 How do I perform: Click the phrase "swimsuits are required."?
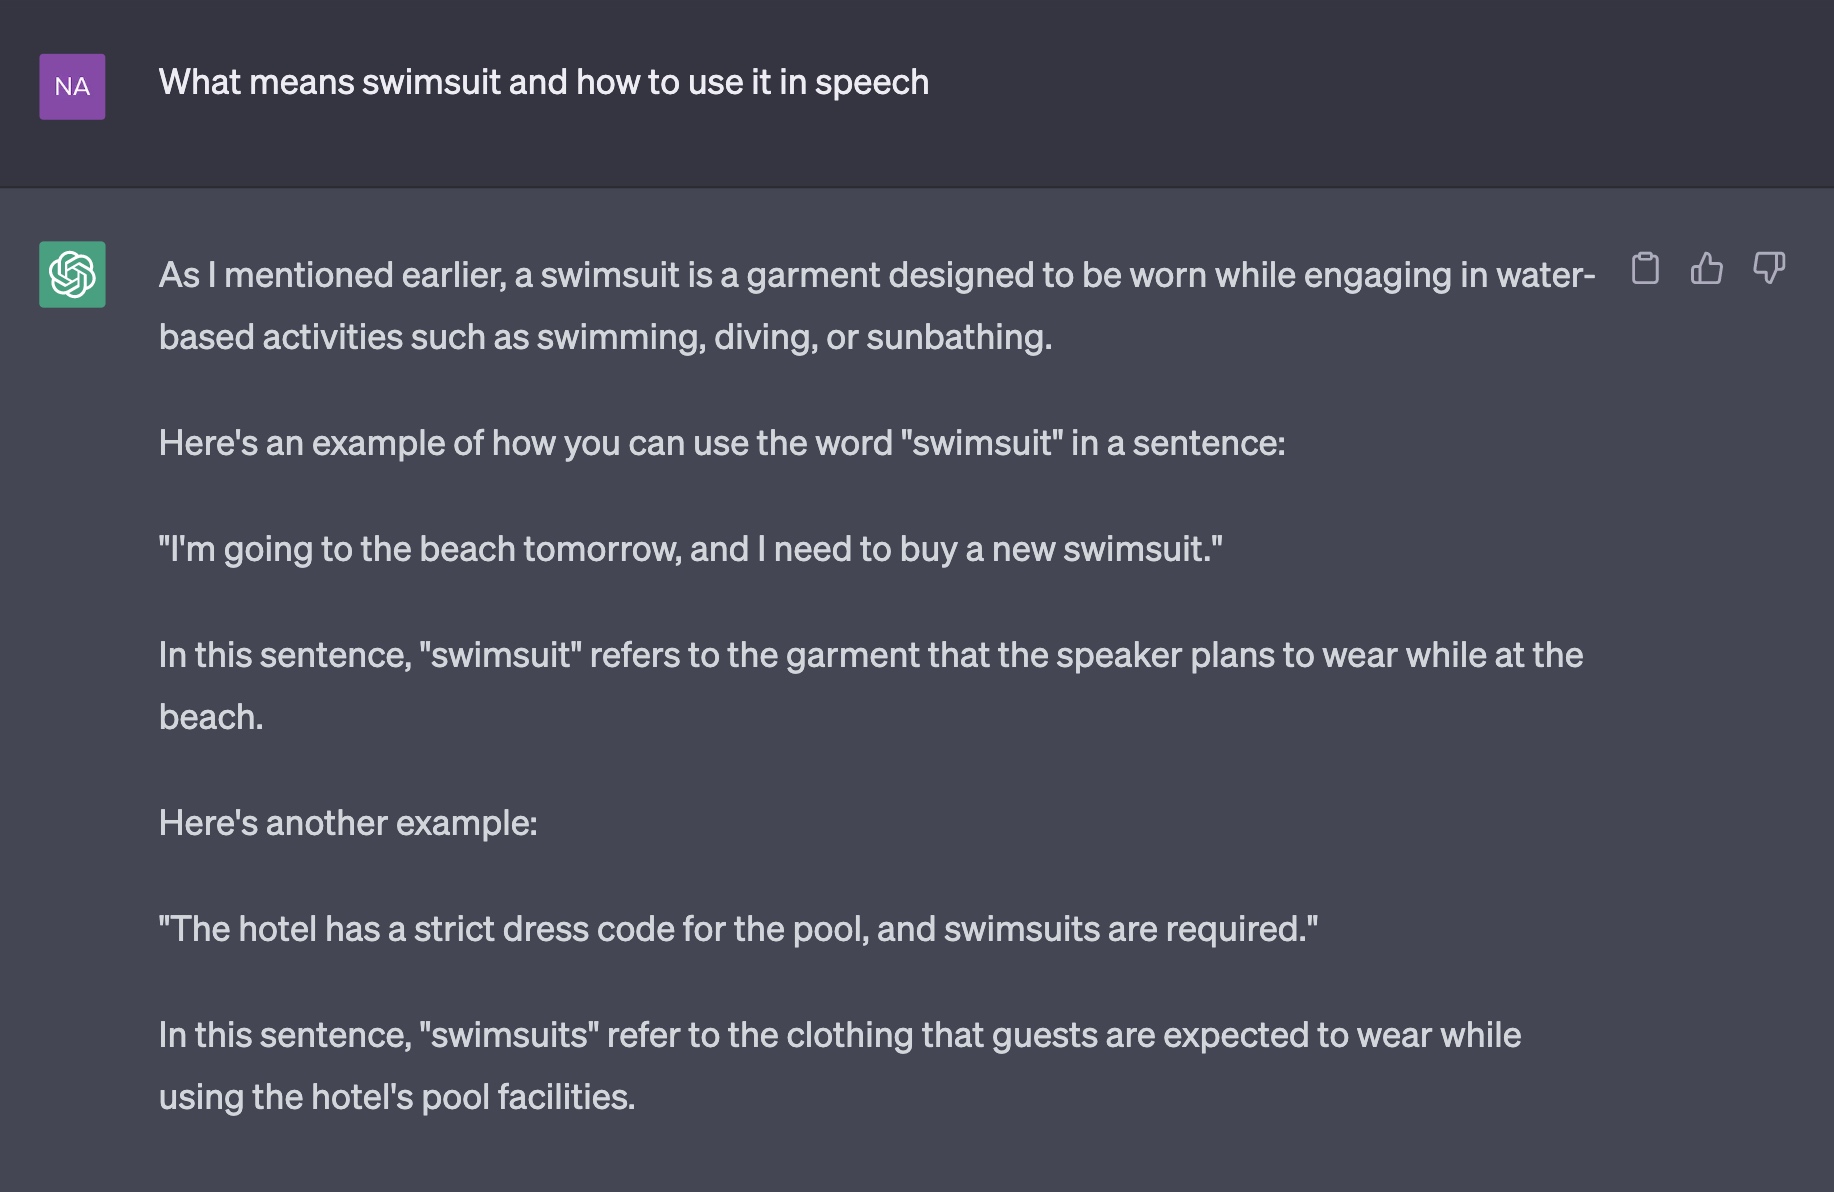tap(1130, 929)
